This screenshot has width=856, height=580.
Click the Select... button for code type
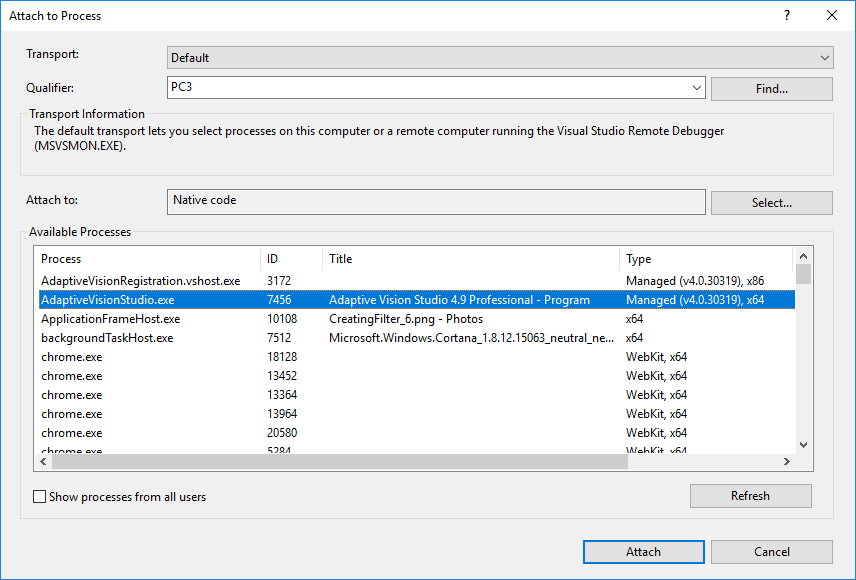(x=771, y=203)
